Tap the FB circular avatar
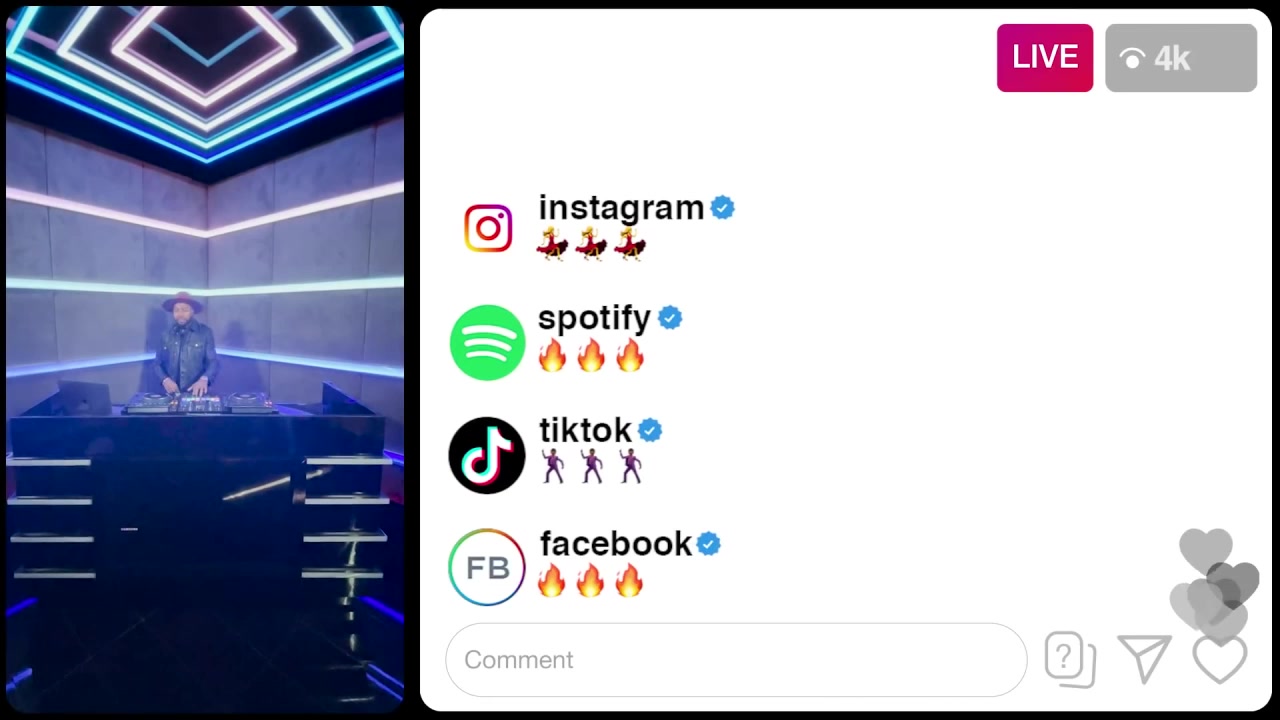Screen dimensions: 1280x720 click(x=487, y=568)
